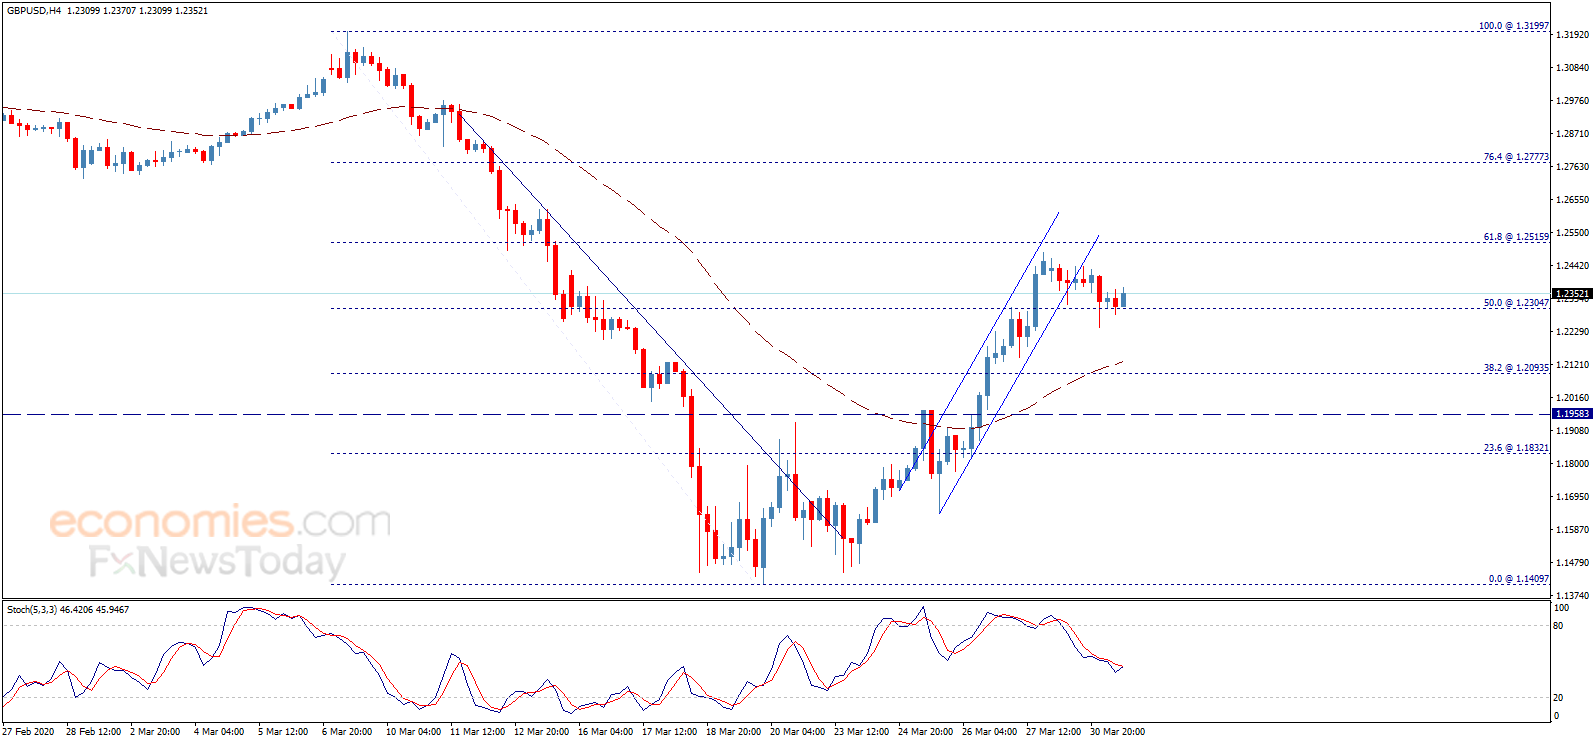The image size is (1596, 743).
Task: Select the 10 Mar 04:00 time label
Action: (x=413, y=732)
